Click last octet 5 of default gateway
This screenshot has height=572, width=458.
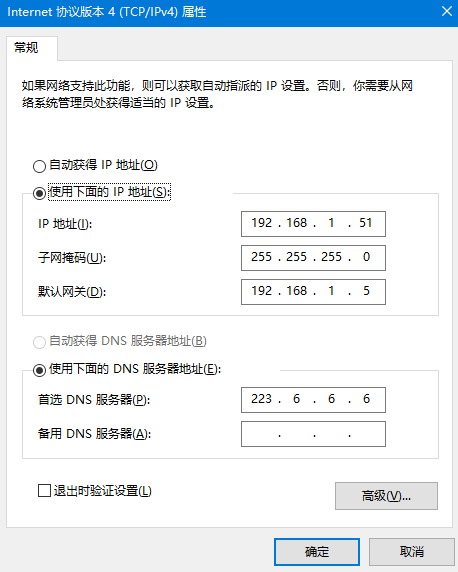pyautogui.click(x=366, y=291)
